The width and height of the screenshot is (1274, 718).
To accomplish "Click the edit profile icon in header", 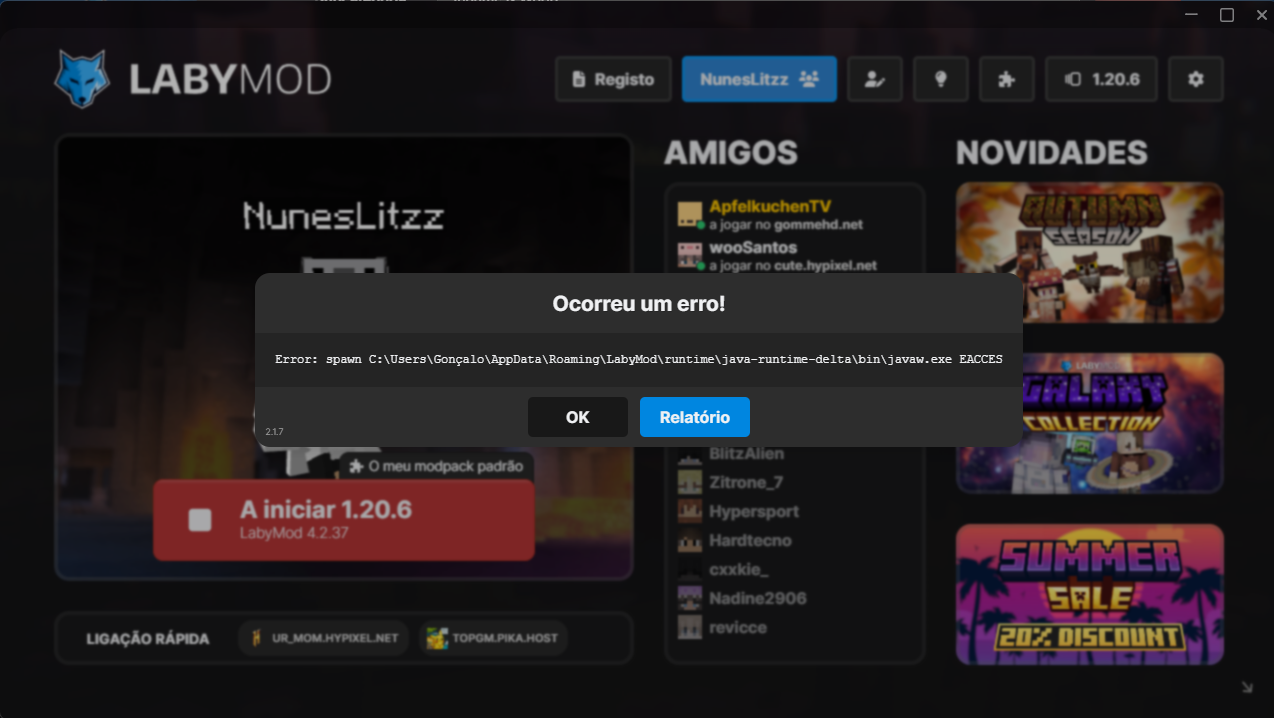I will [x=875, y=79].
